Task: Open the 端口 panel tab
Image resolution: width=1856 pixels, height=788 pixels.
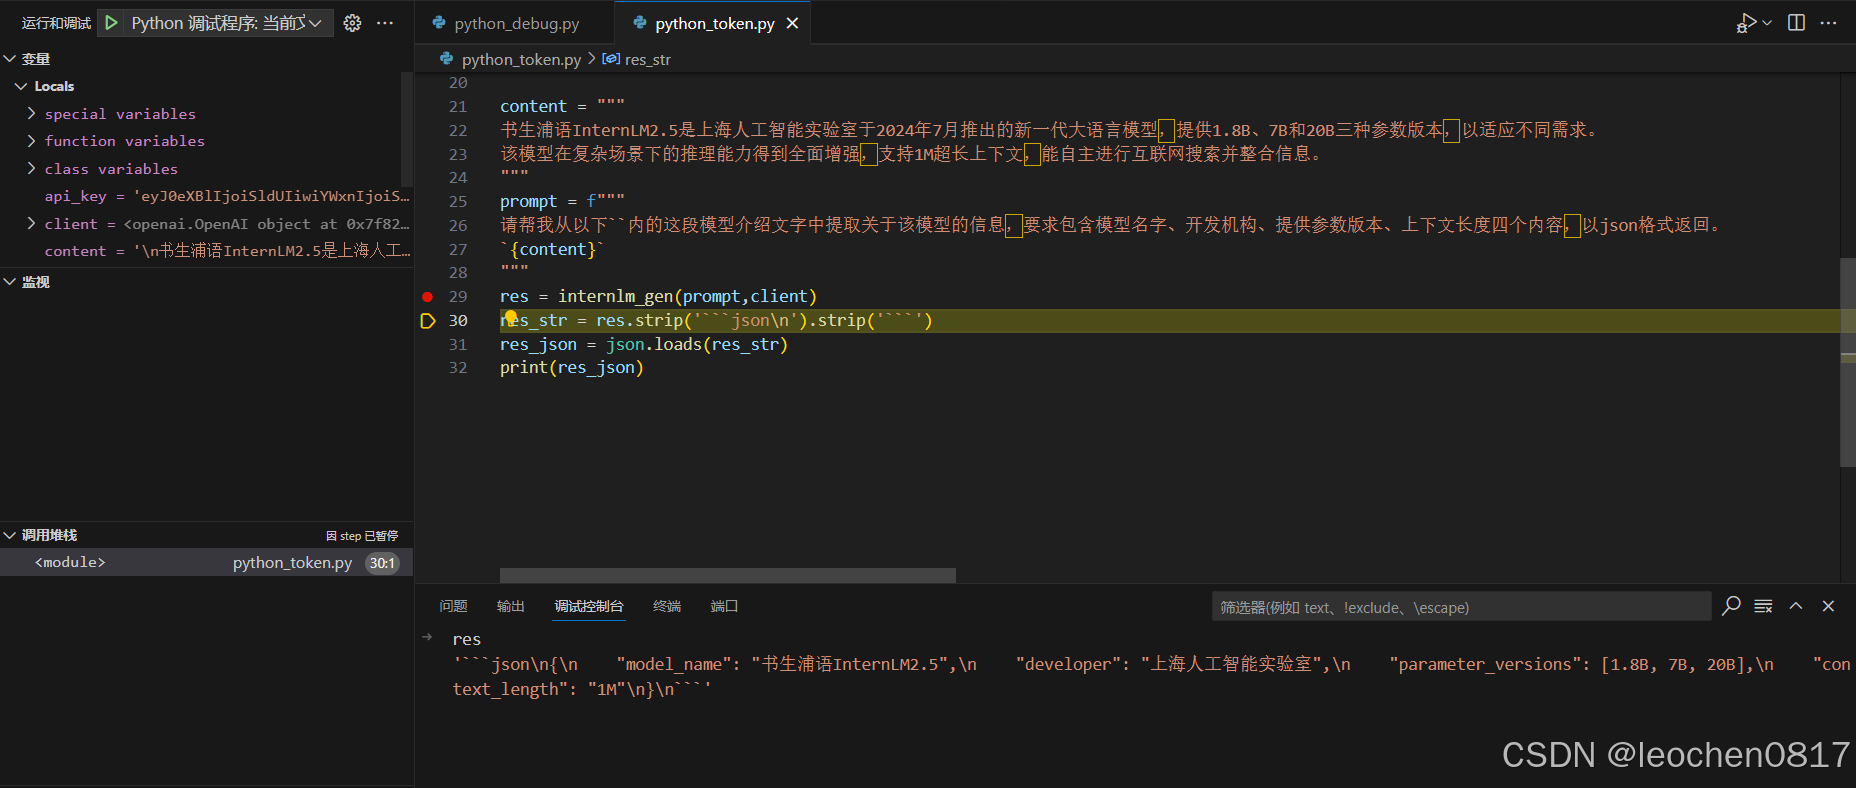Action: click(x=724, y=606)
